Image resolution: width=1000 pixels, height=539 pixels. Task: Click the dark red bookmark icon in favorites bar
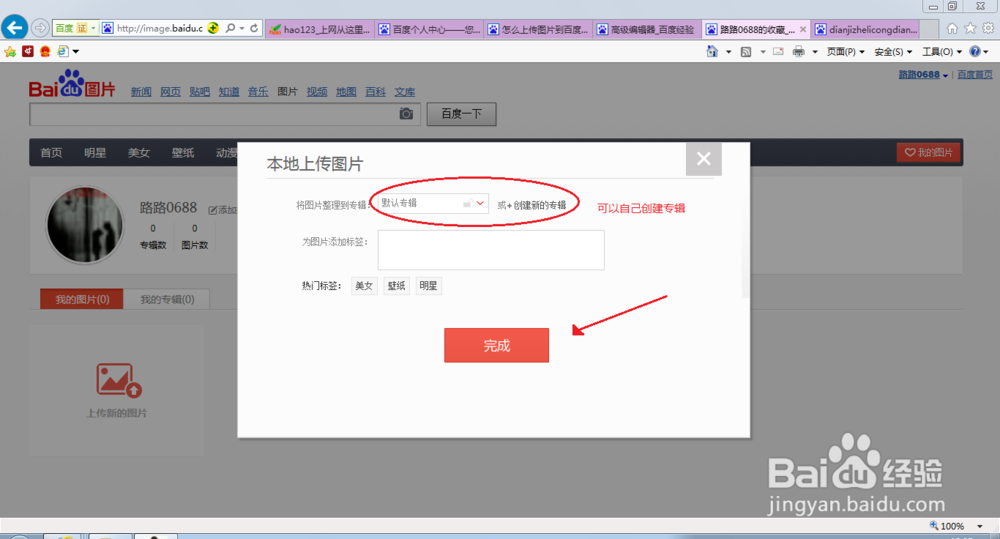click(x=27, y=51)
